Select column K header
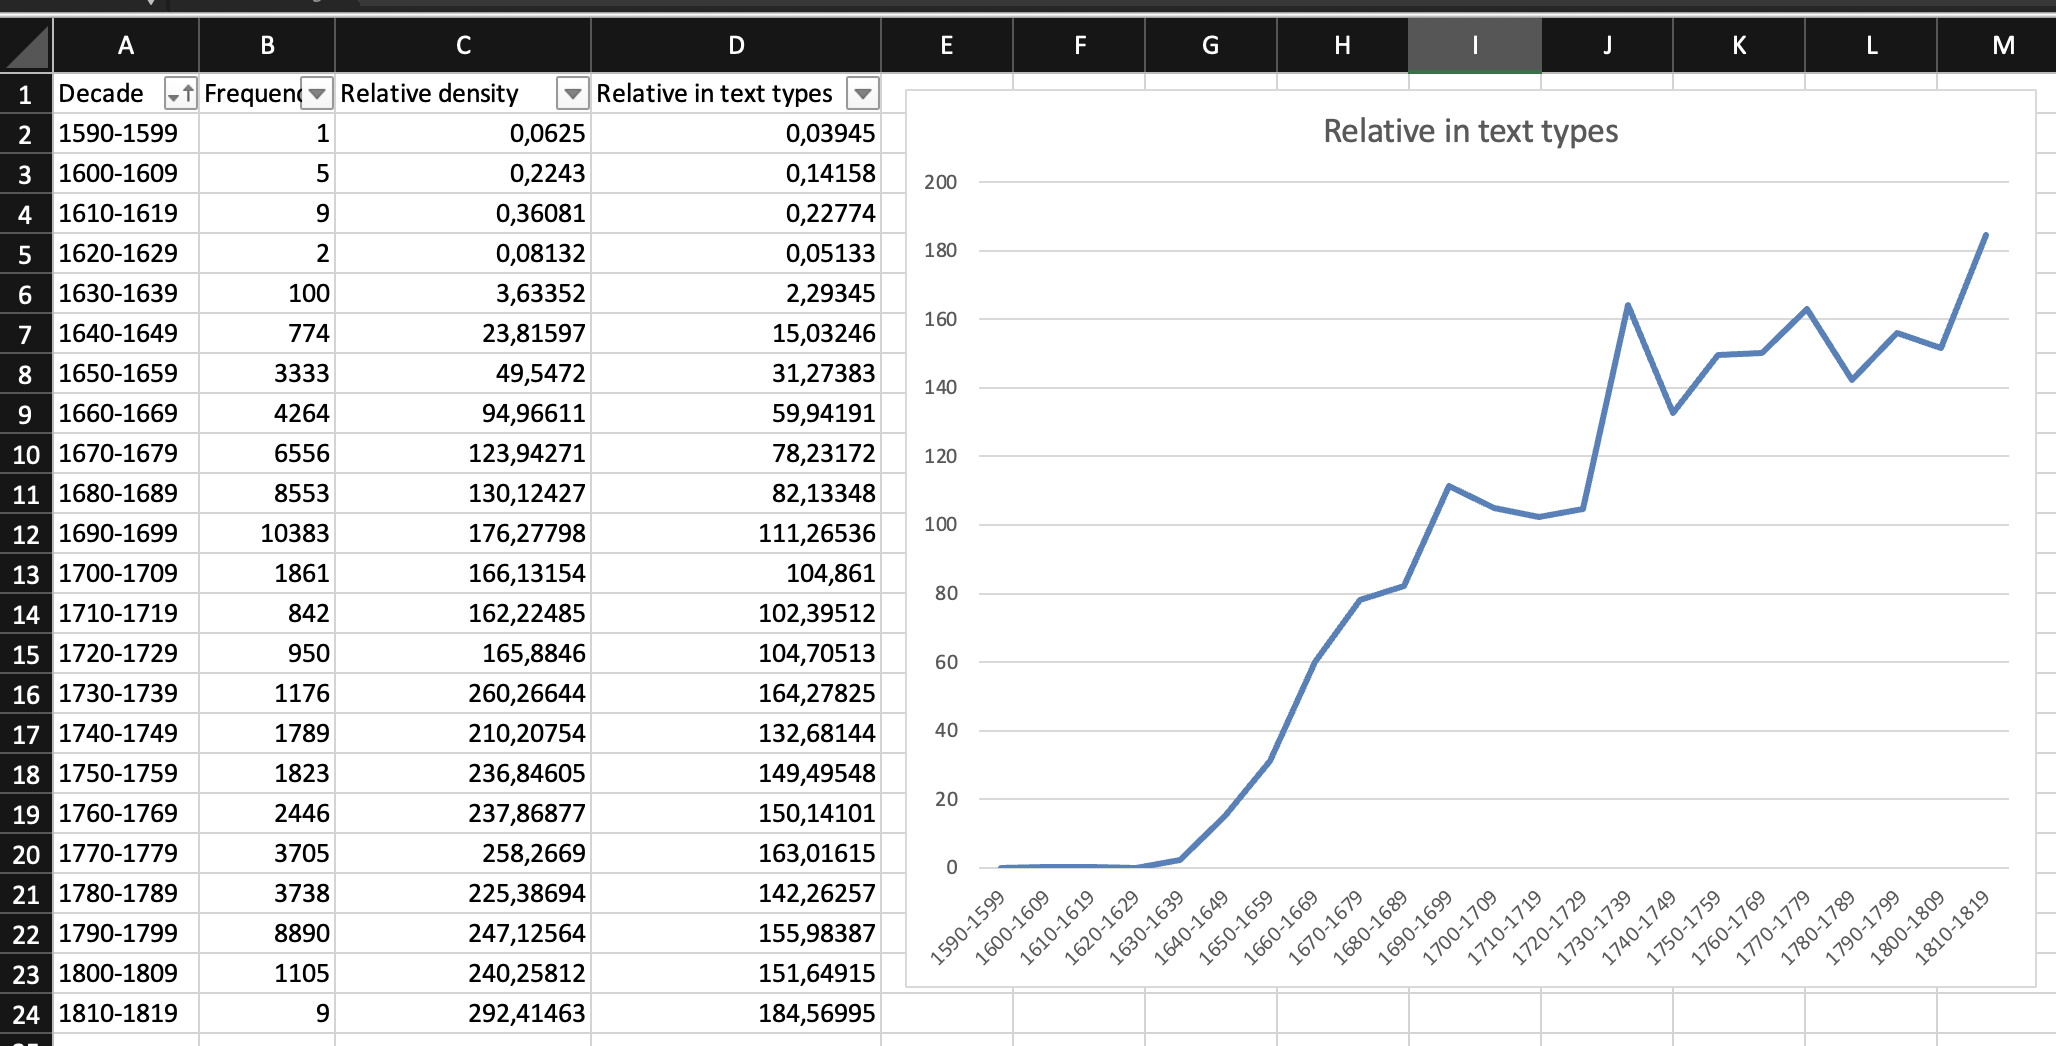 point(1739,46)
